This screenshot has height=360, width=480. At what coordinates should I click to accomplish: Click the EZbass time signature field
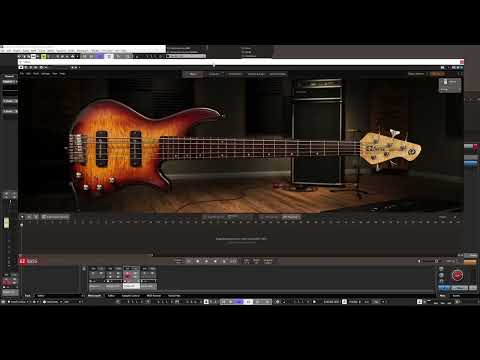(x=247, y=261)
